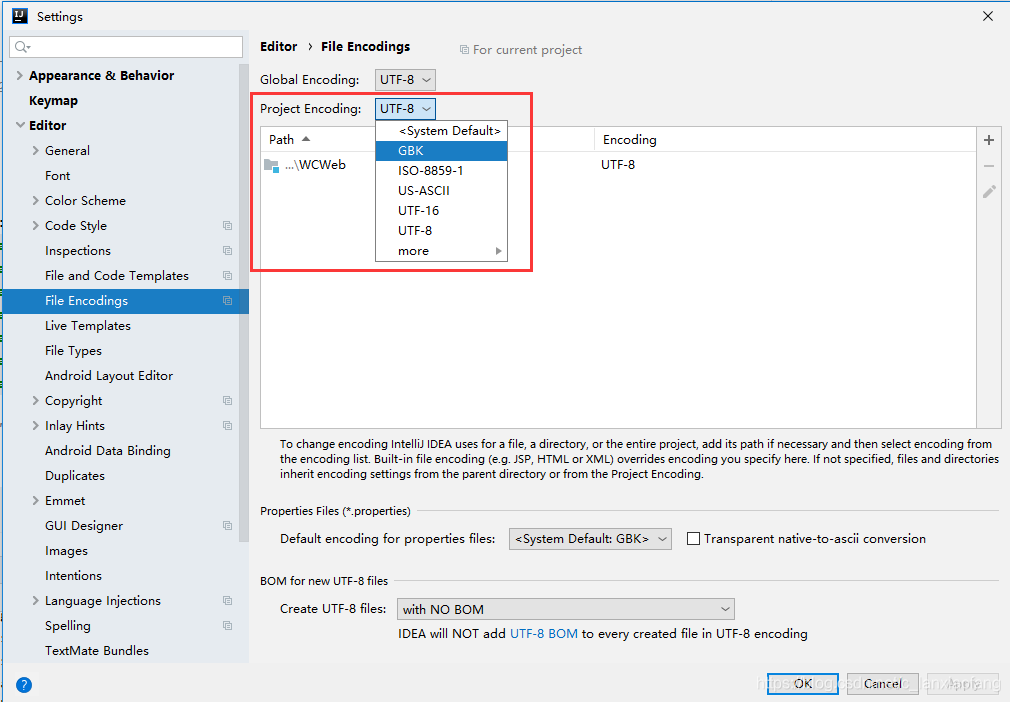Click project-level icon beside Copyright
Image resolution: width=1010 pixels, height=702 pixels.
(x=227, y=401)
